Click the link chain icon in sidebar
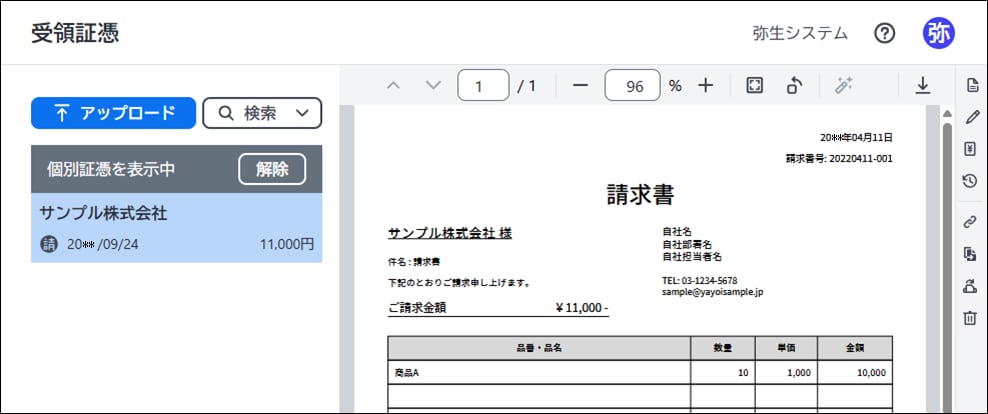The image size is (988, 414). (x=970, y=221)
